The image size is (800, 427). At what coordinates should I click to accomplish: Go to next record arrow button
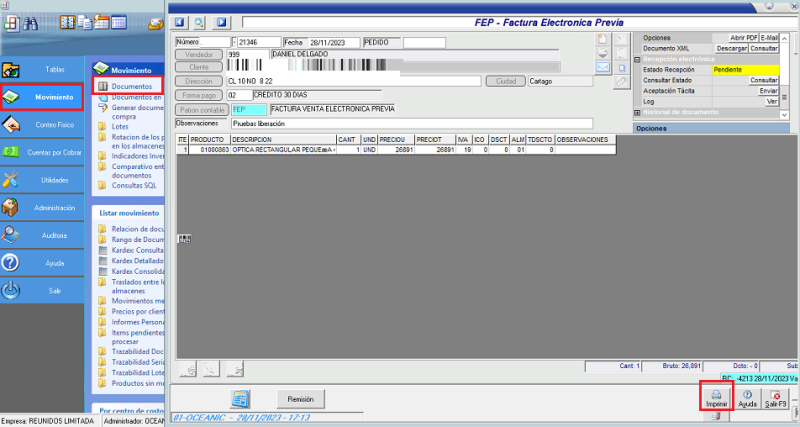(x=222, y=21)
